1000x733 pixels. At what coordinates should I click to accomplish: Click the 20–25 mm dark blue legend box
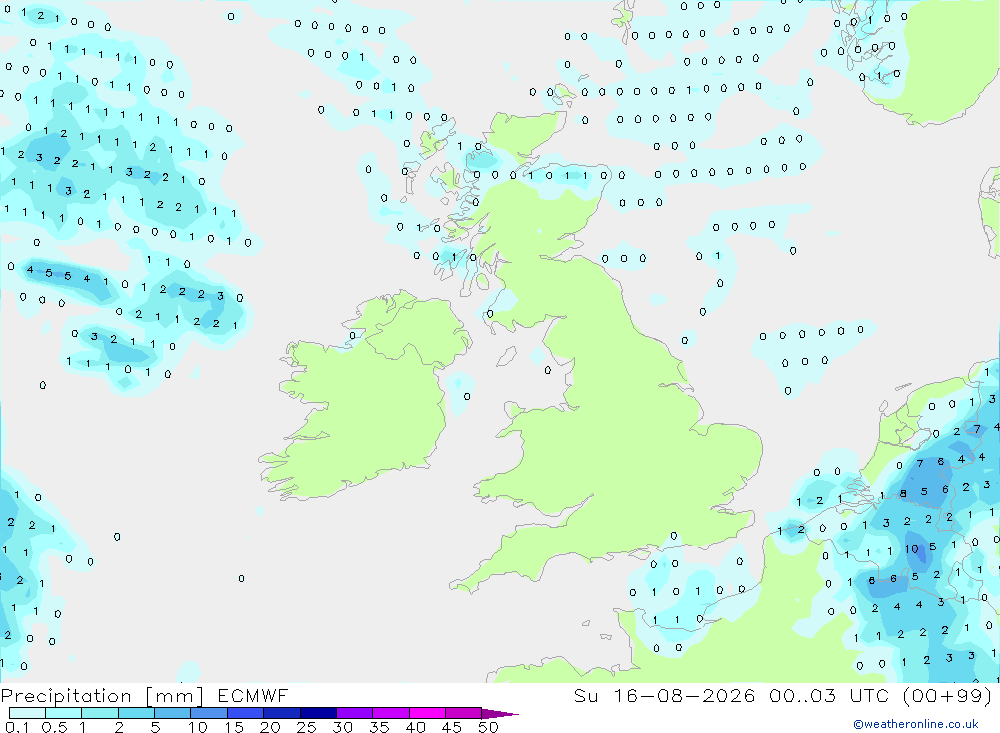(281, 713)
